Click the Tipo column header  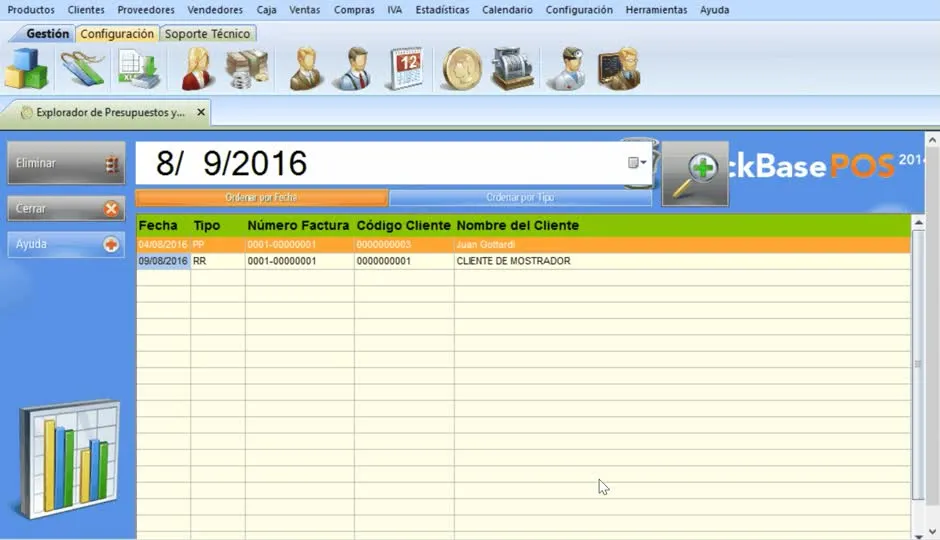coord(207,225)
